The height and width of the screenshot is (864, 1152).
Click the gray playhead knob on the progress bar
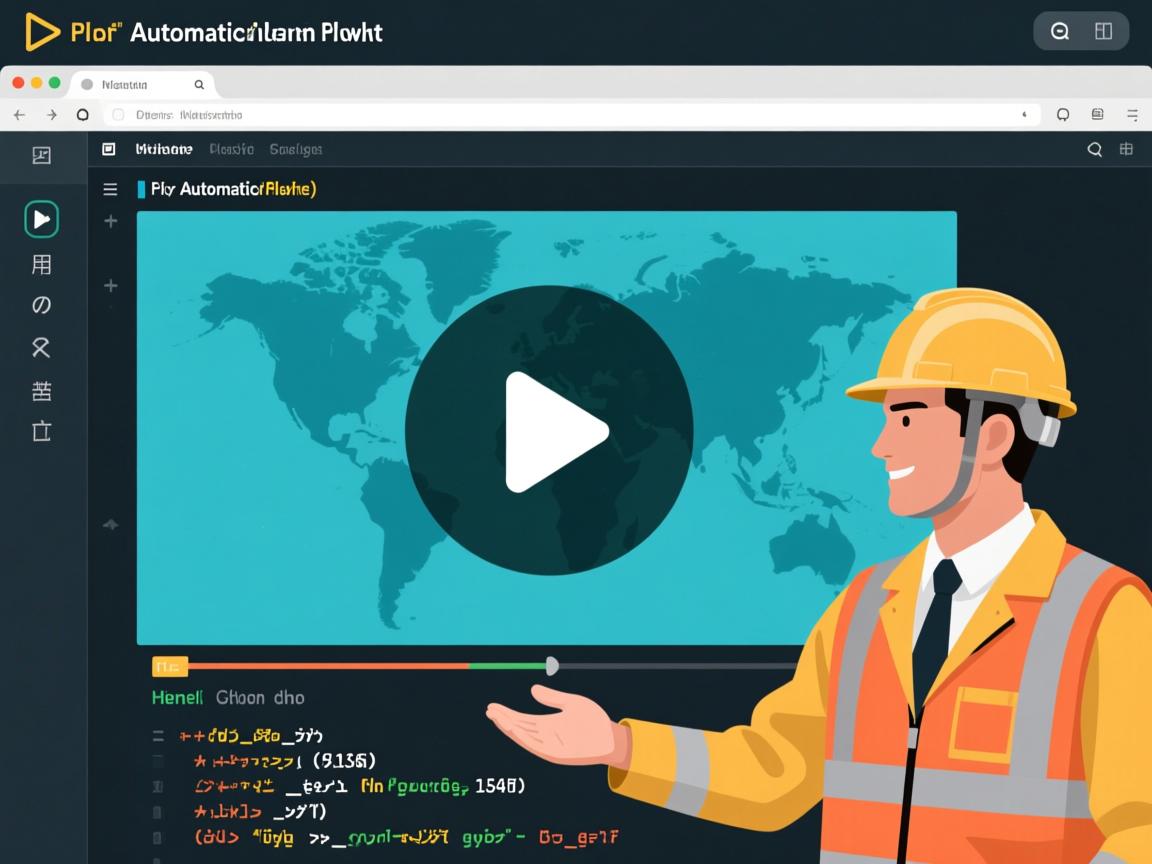(x=551, y=666)
